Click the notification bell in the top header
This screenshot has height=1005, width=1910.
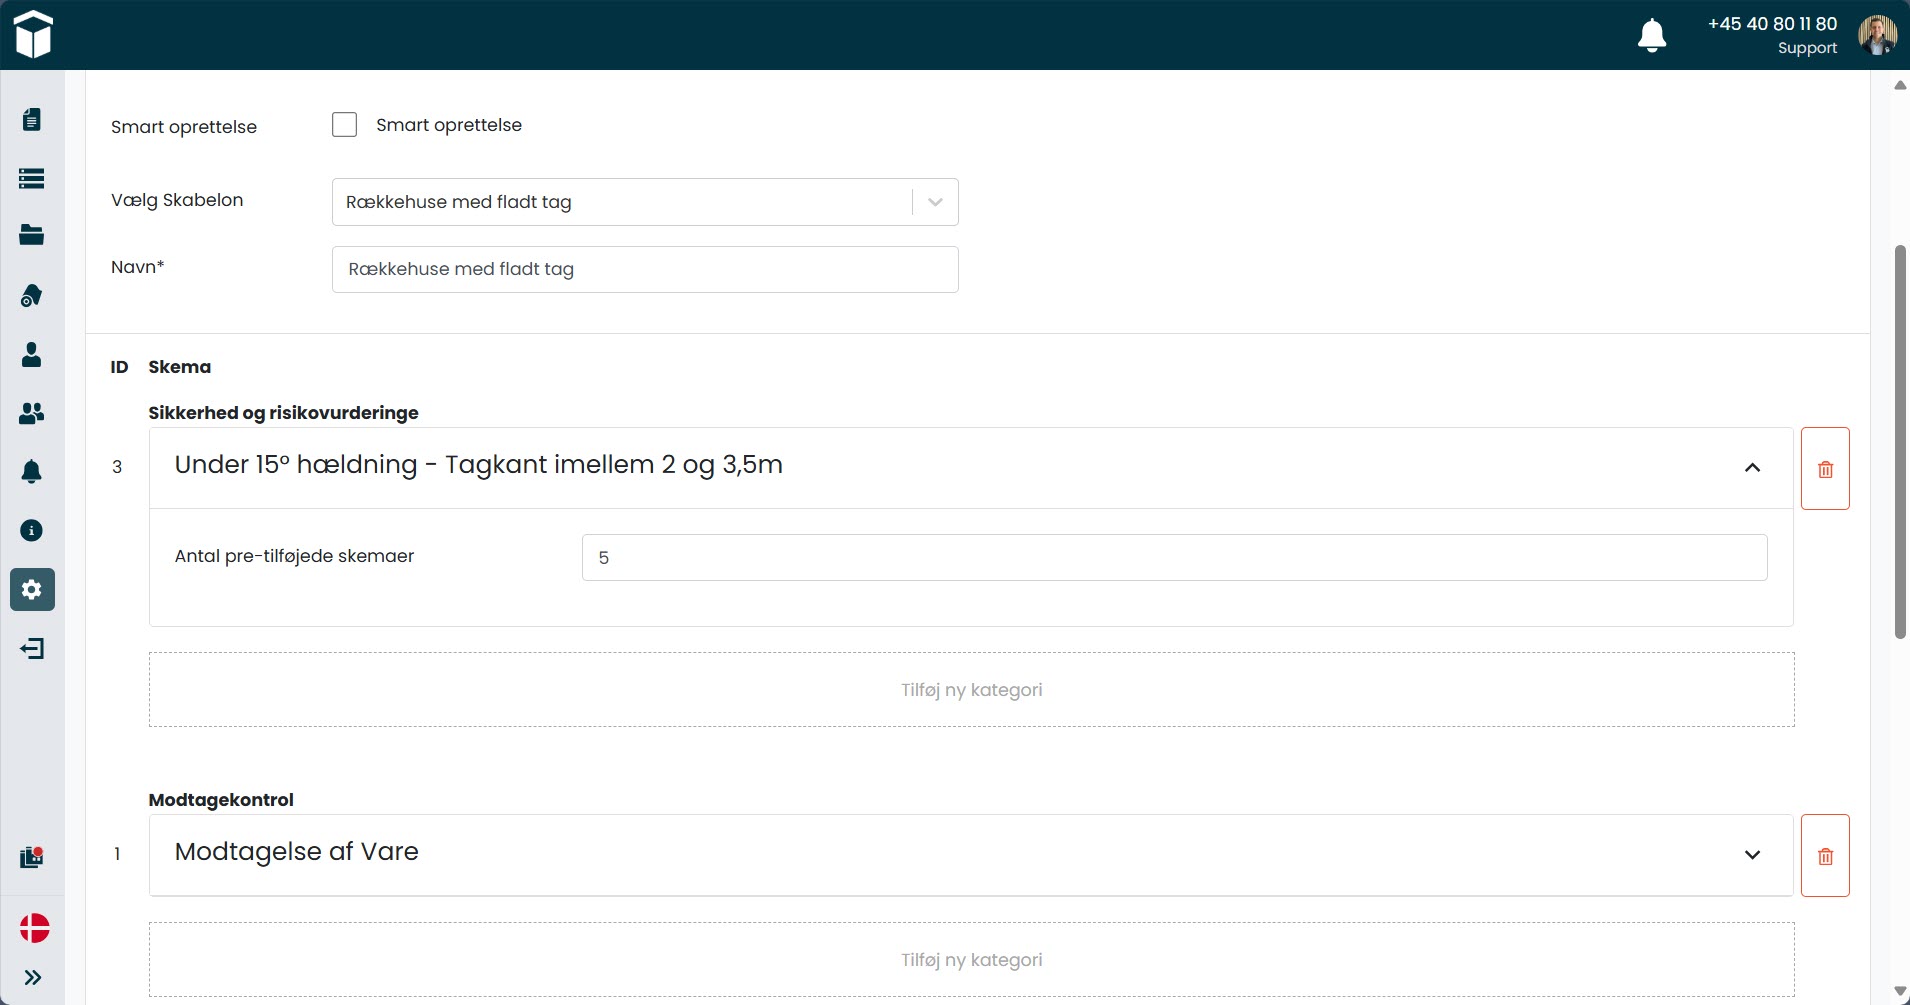point(1651,35)
